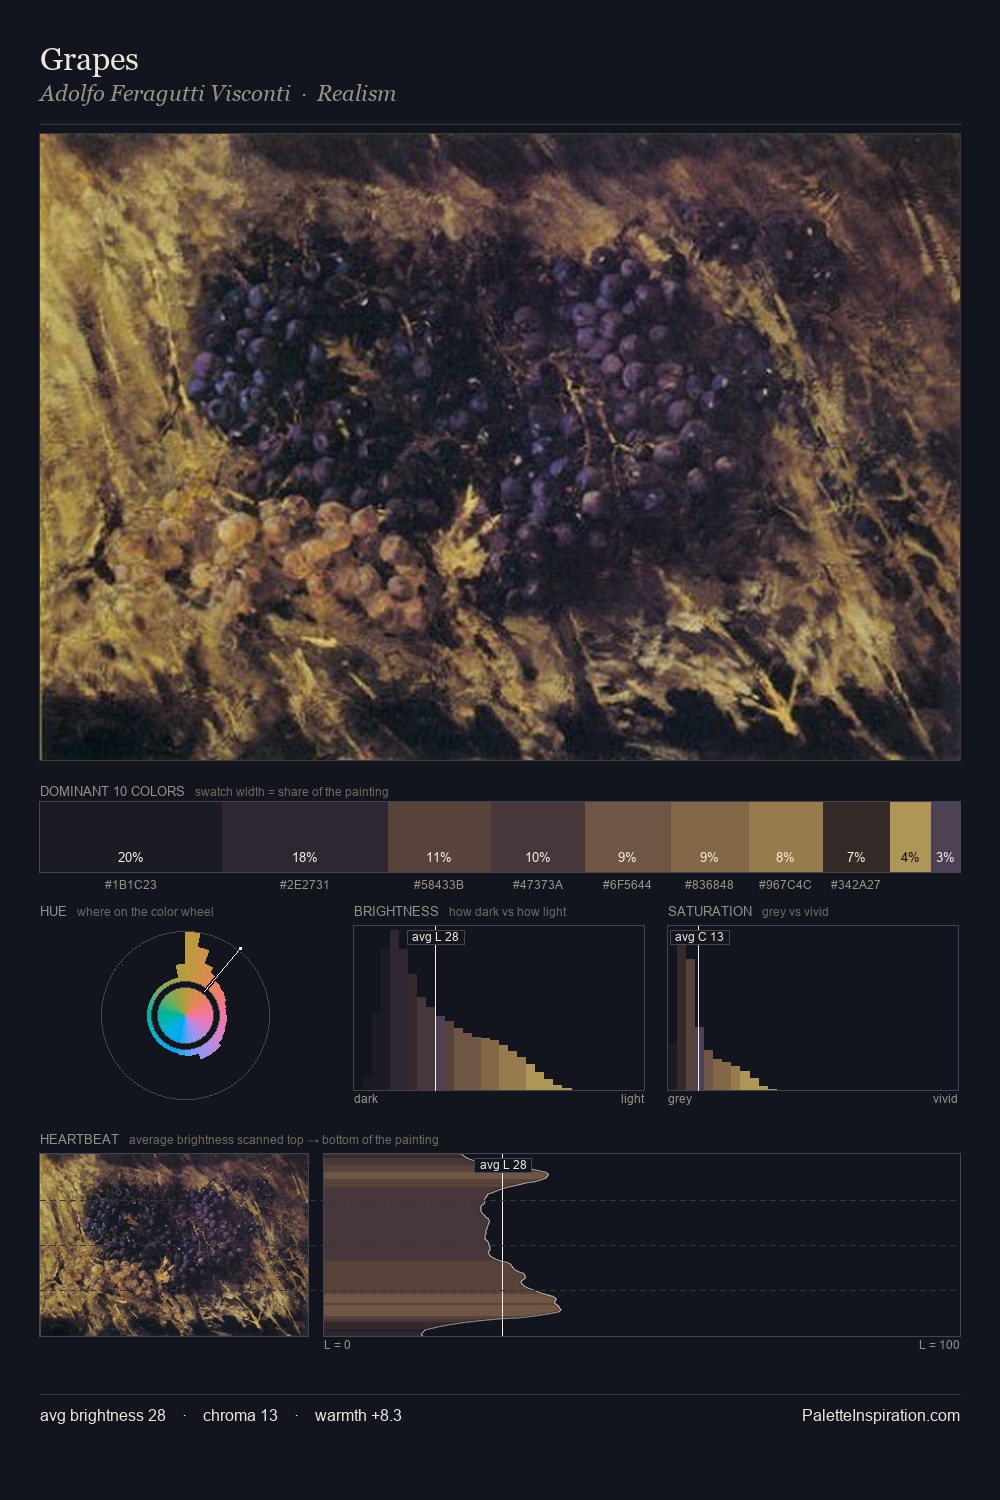
Task: Click the hex code #58433B
Action: point(439,885)
